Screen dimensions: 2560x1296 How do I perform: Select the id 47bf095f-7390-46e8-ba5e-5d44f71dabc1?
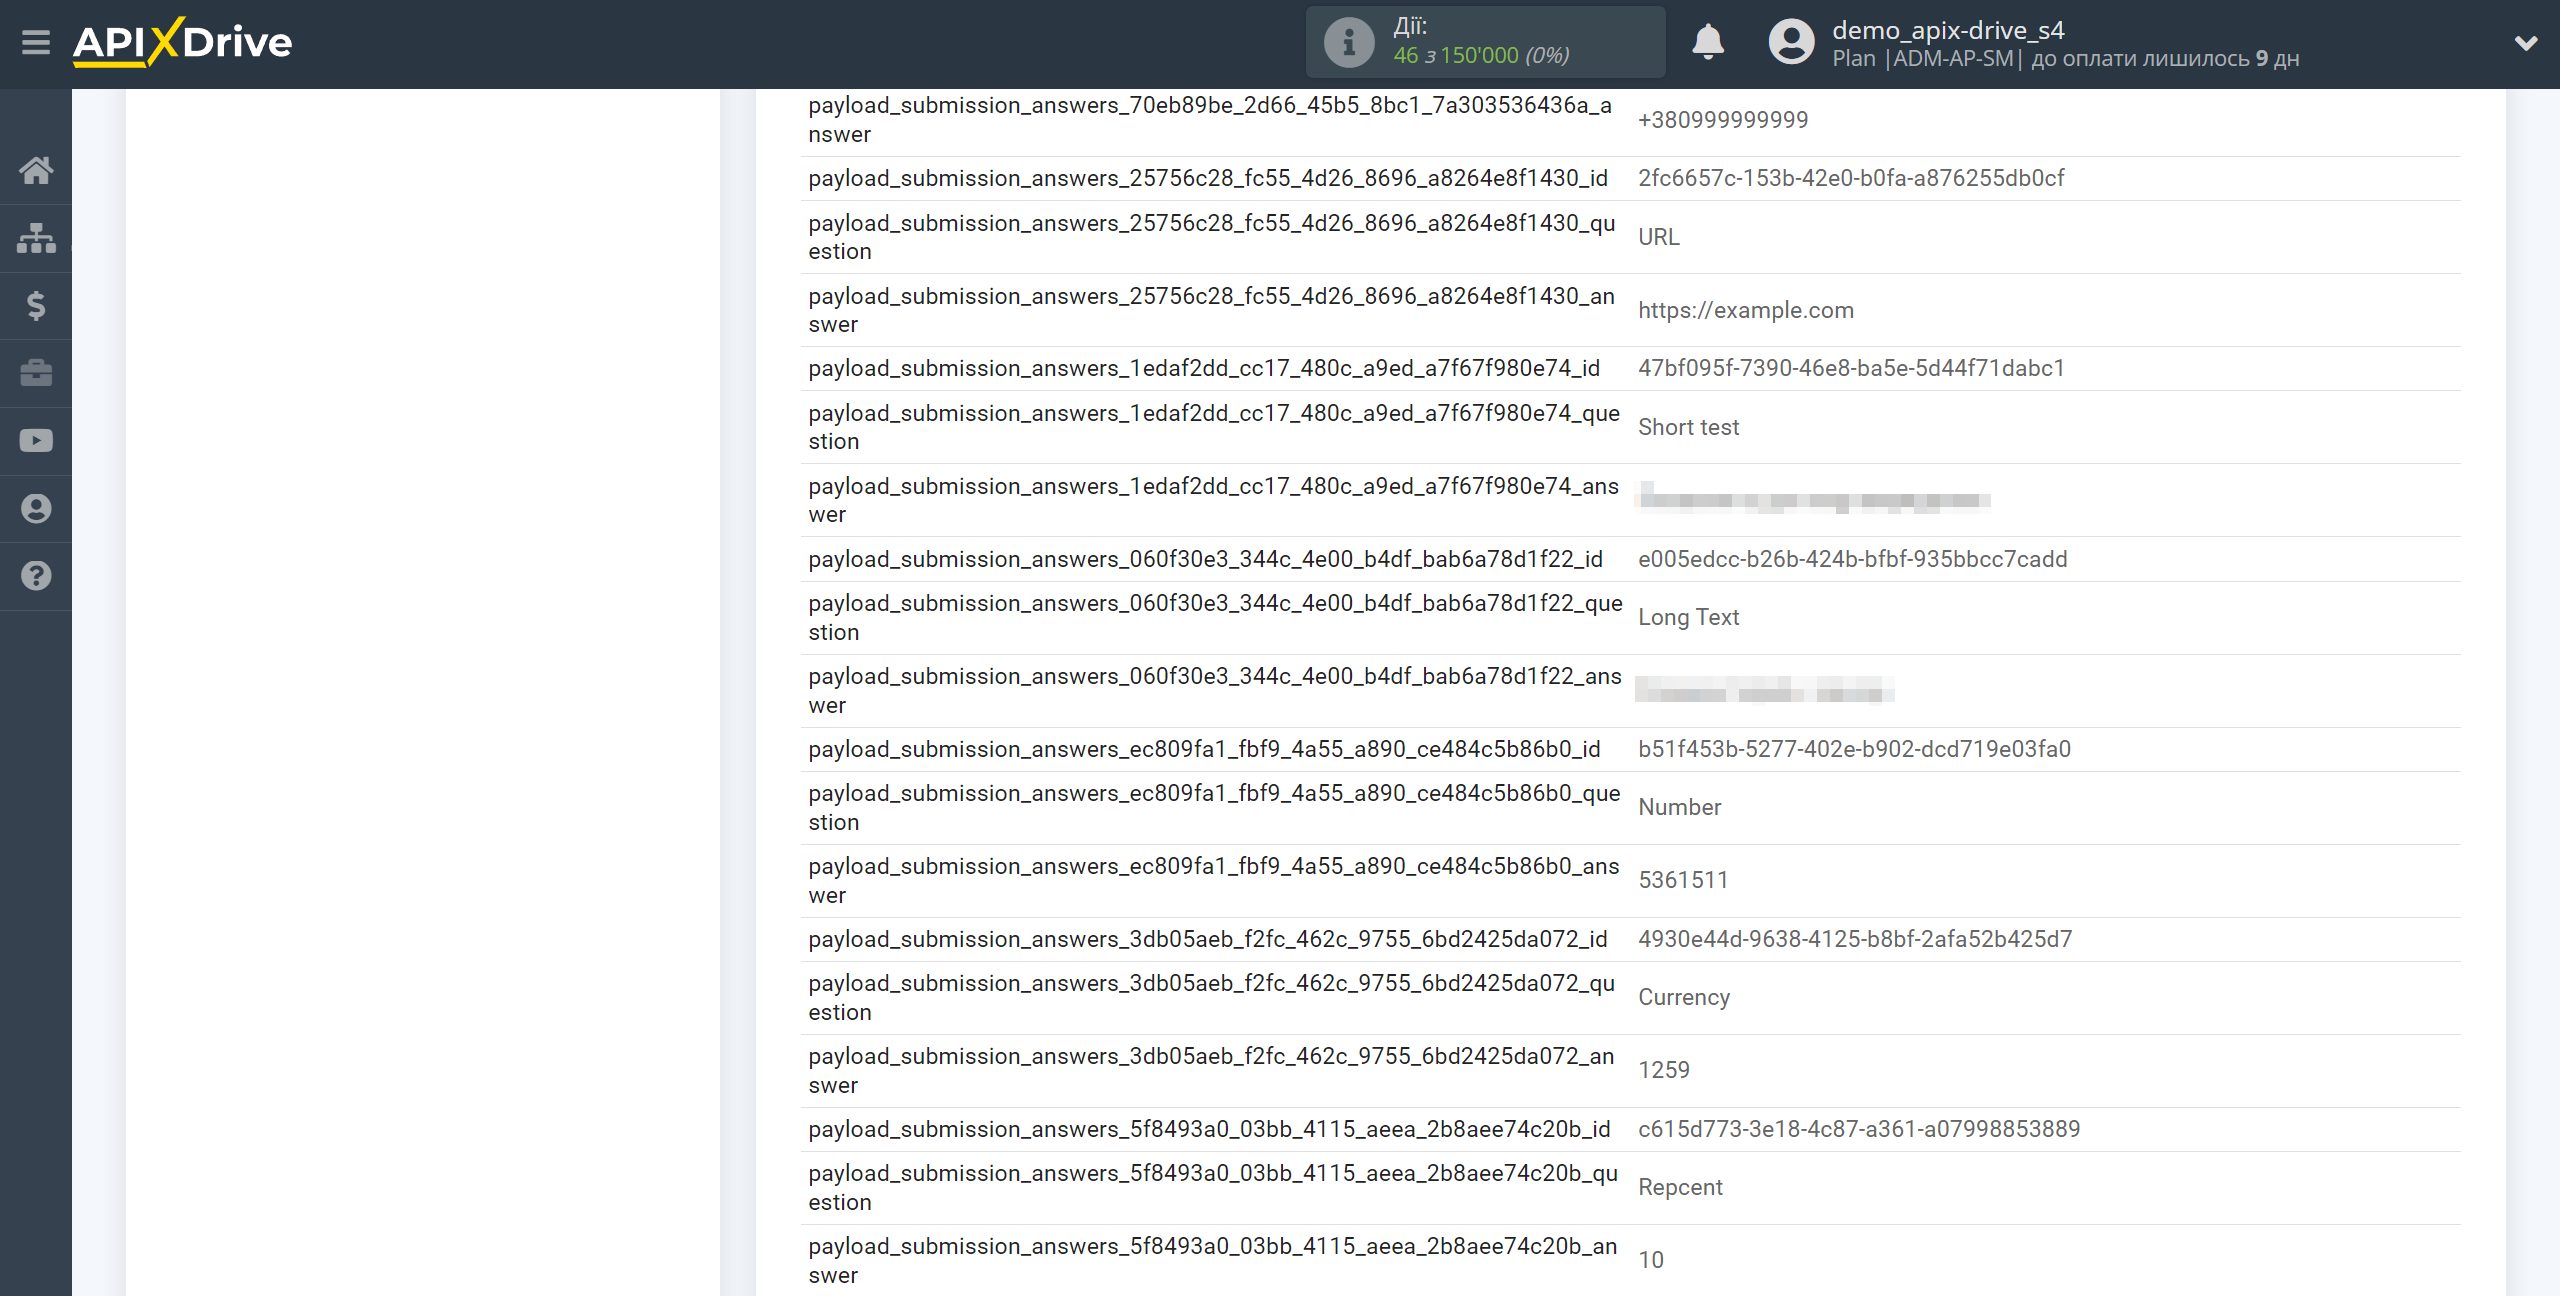(x=1850, y=368)
